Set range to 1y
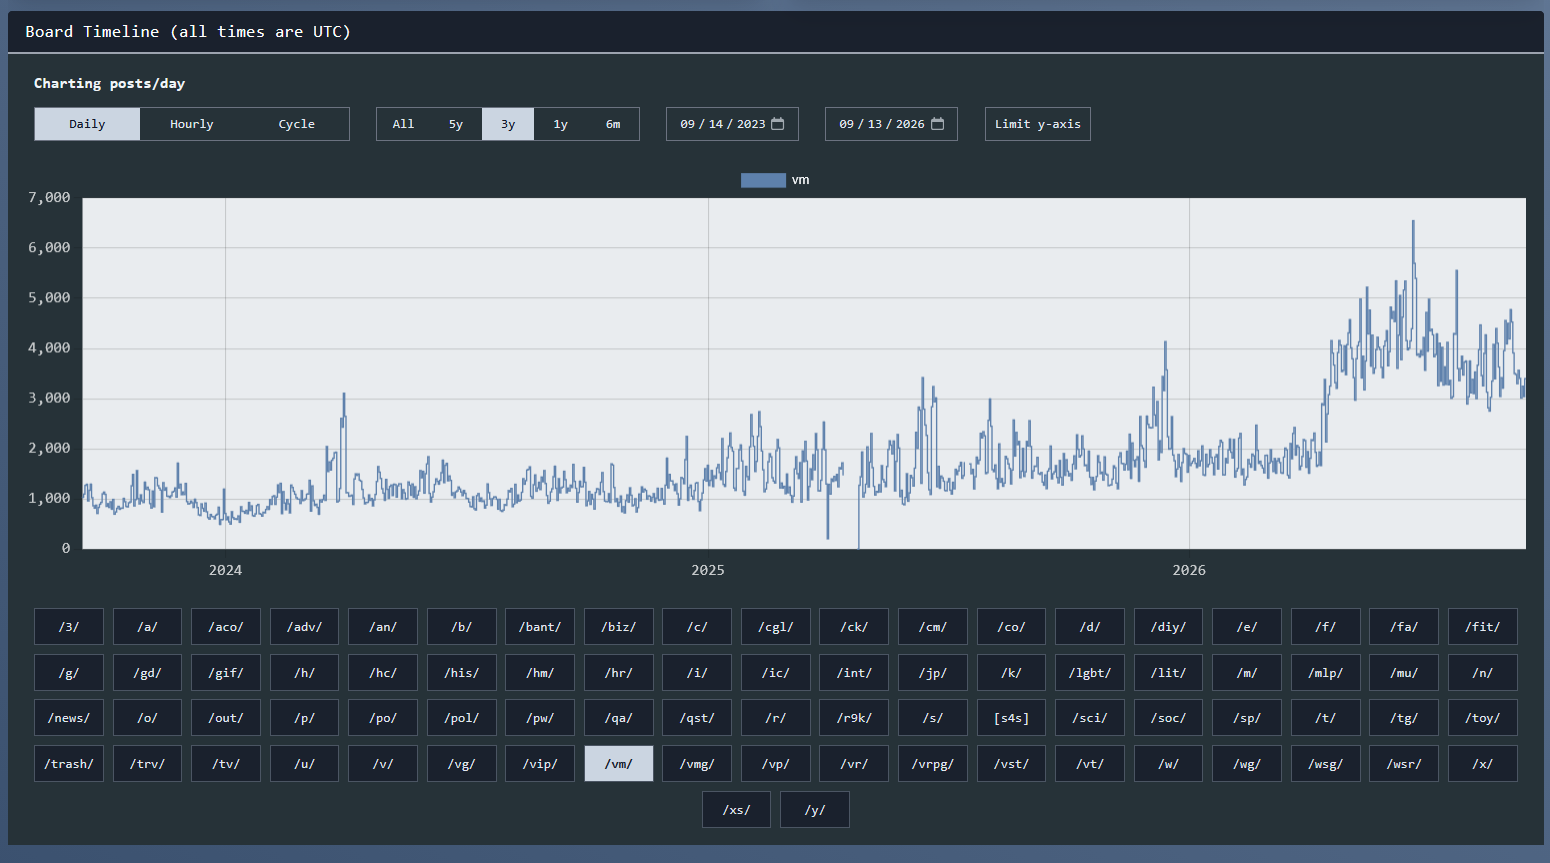1550x863 pixels. [x=561, y=124]
